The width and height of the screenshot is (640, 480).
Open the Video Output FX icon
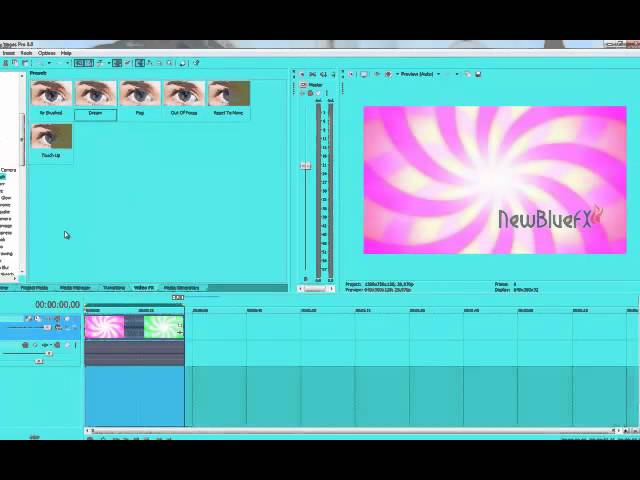click(377, 74)
